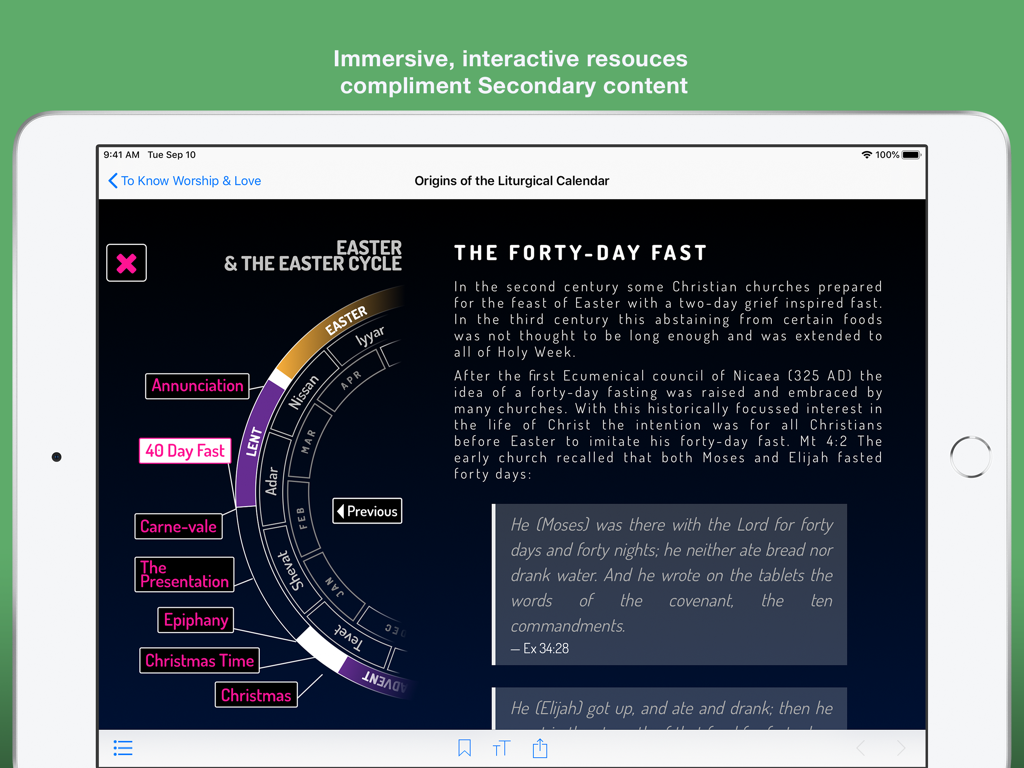Image resolution: width=1024 pixels, height=768 pixels.
Task: Tap the share icon at the bottom
Action: (540, 747)
